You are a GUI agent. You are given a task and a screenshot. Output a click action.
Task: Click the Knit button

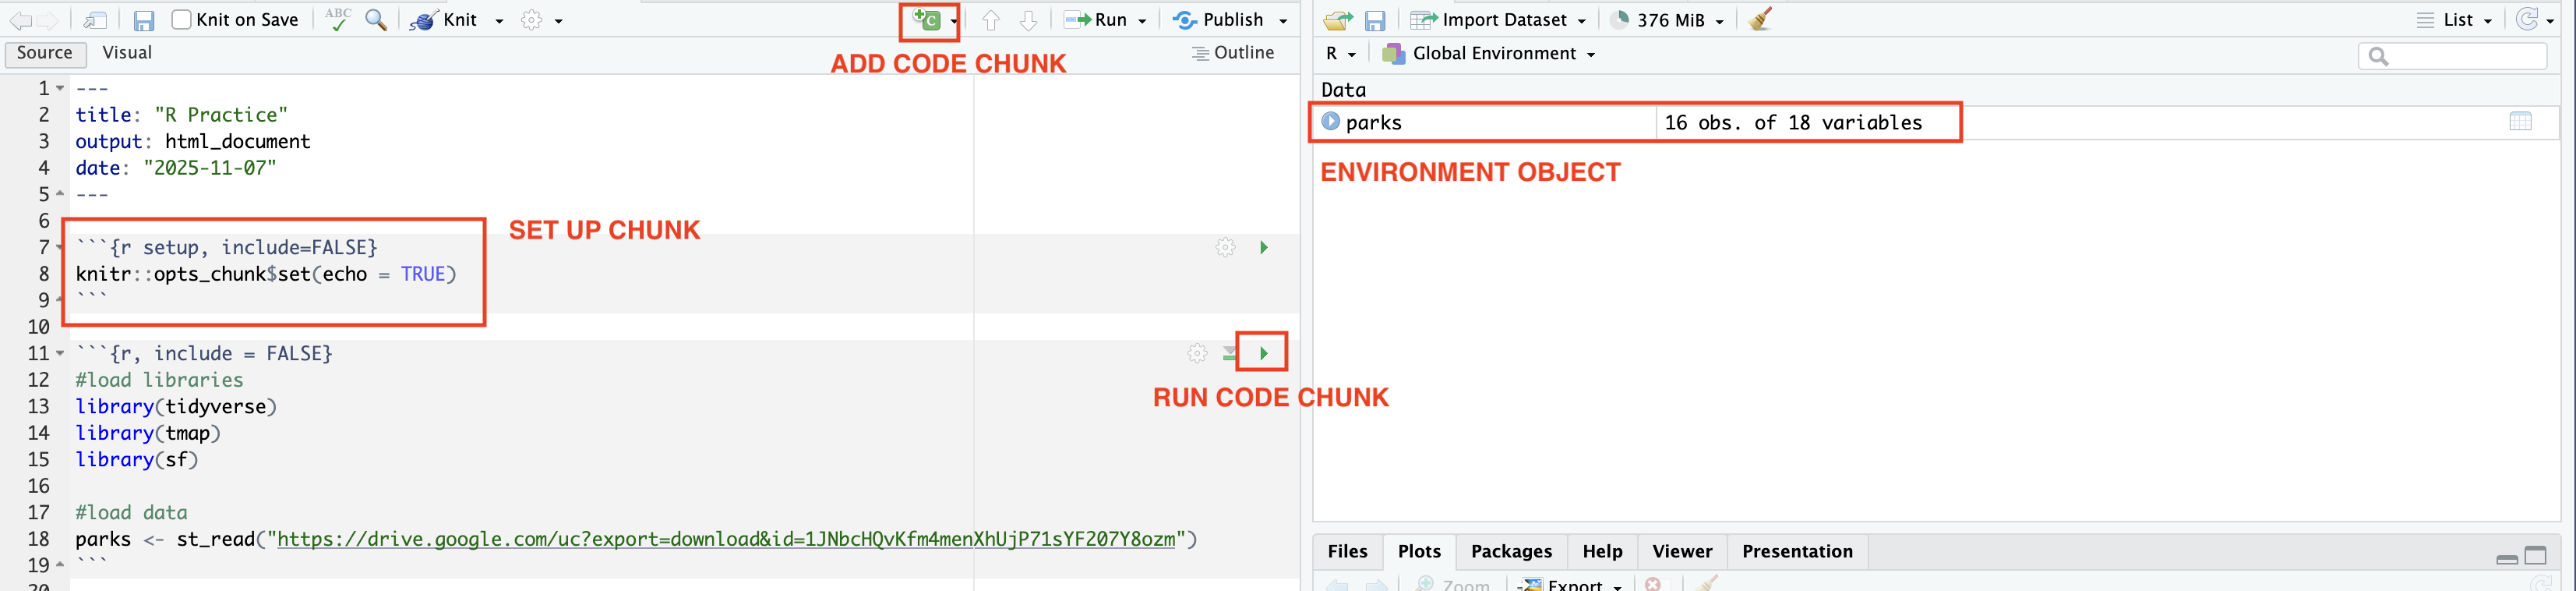(x=447, y=20)
